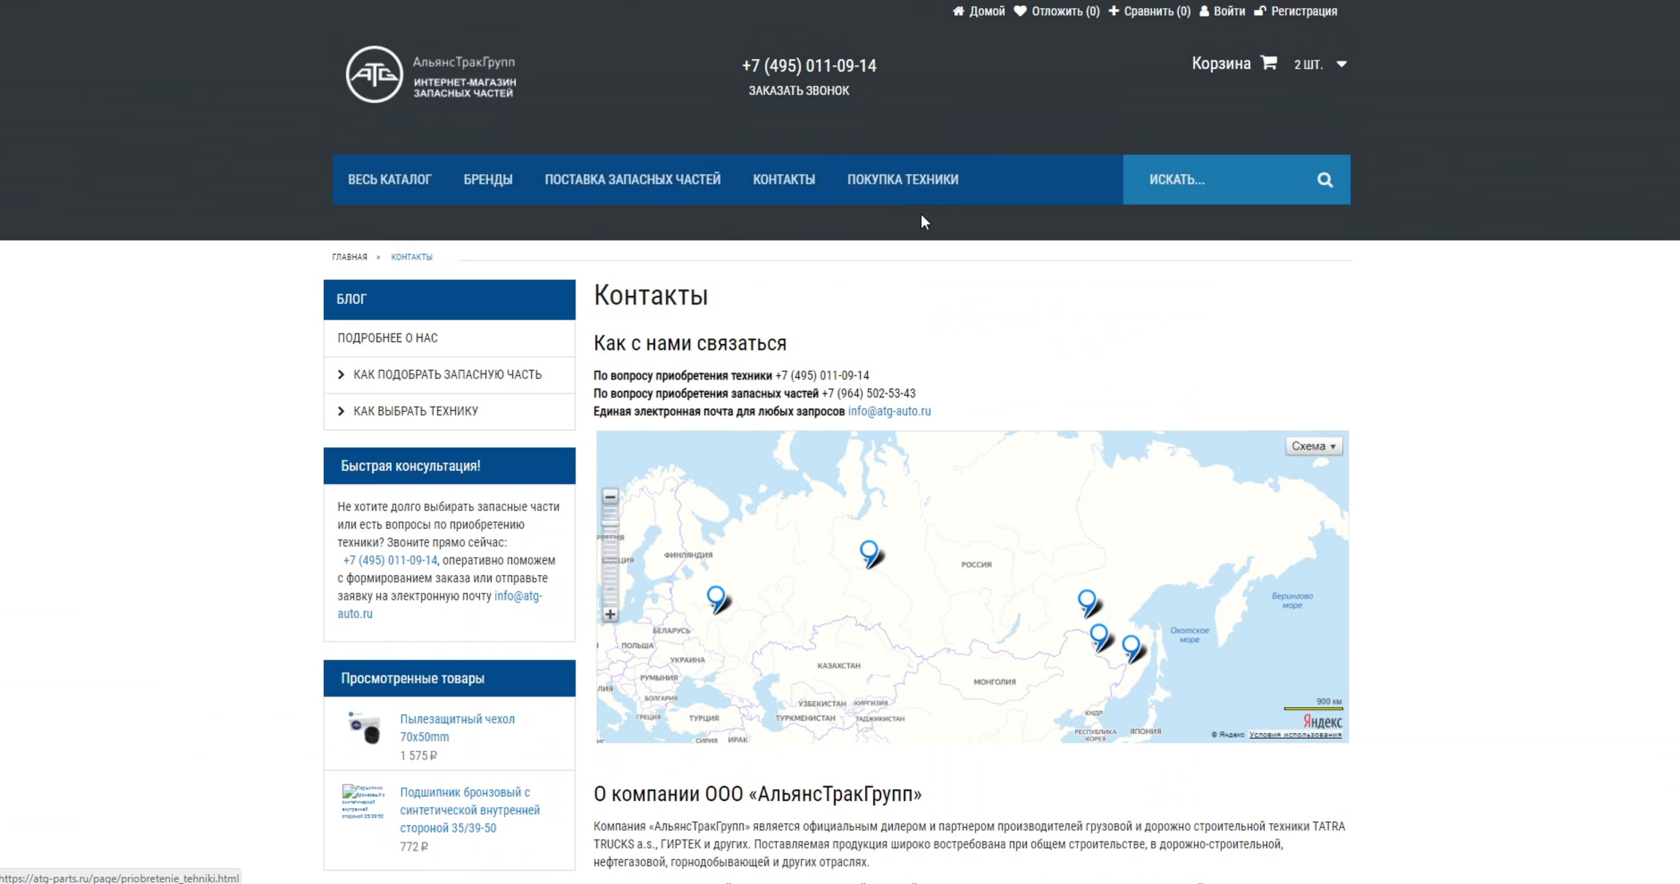This screenshot has width=1680, height=884.
Task: Click the home icon next to Домой
Action: coord(958,11)
